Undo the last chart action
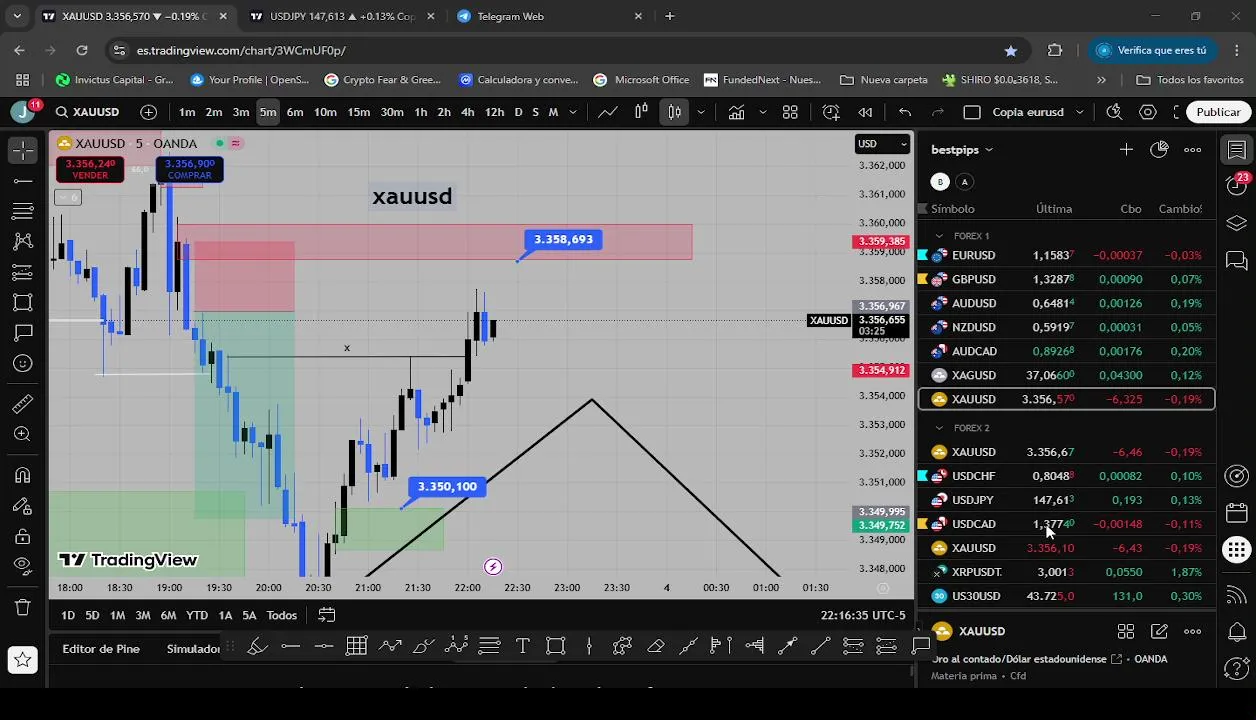 click(905, 112)
